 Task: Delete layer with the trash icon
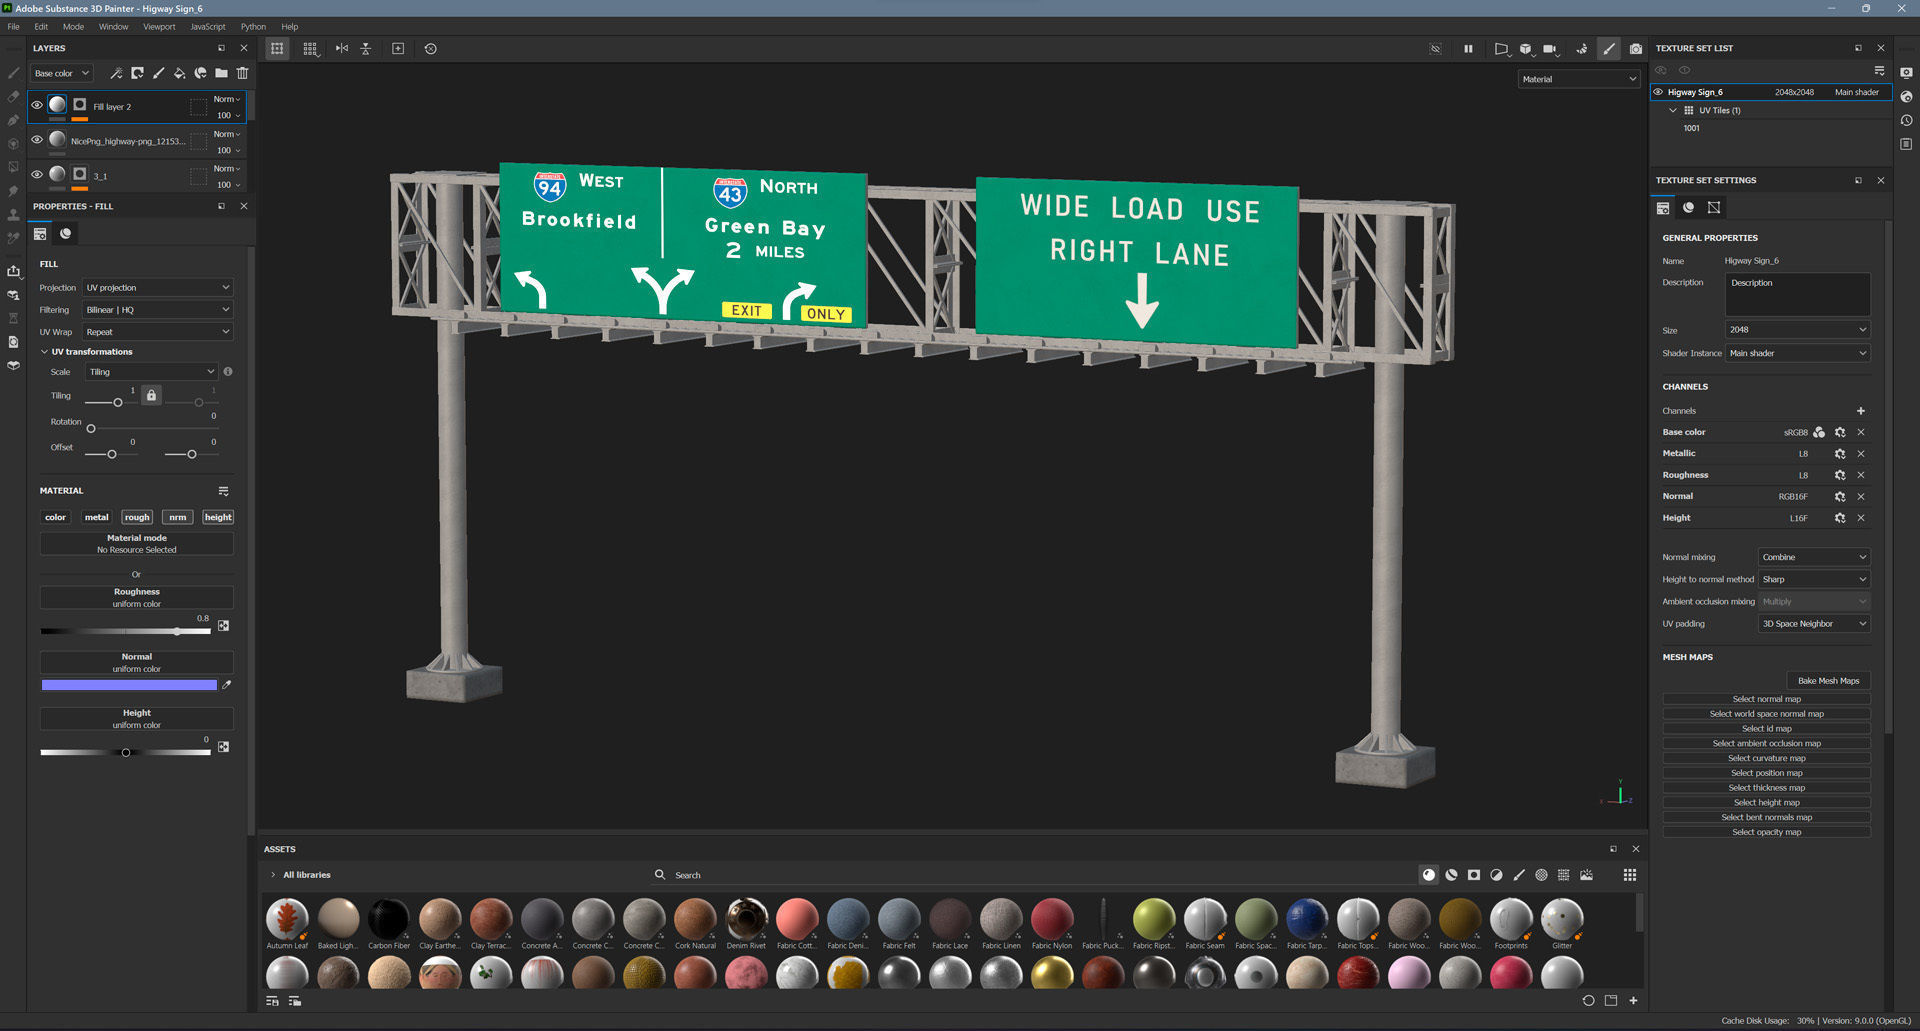pos(242,73)
